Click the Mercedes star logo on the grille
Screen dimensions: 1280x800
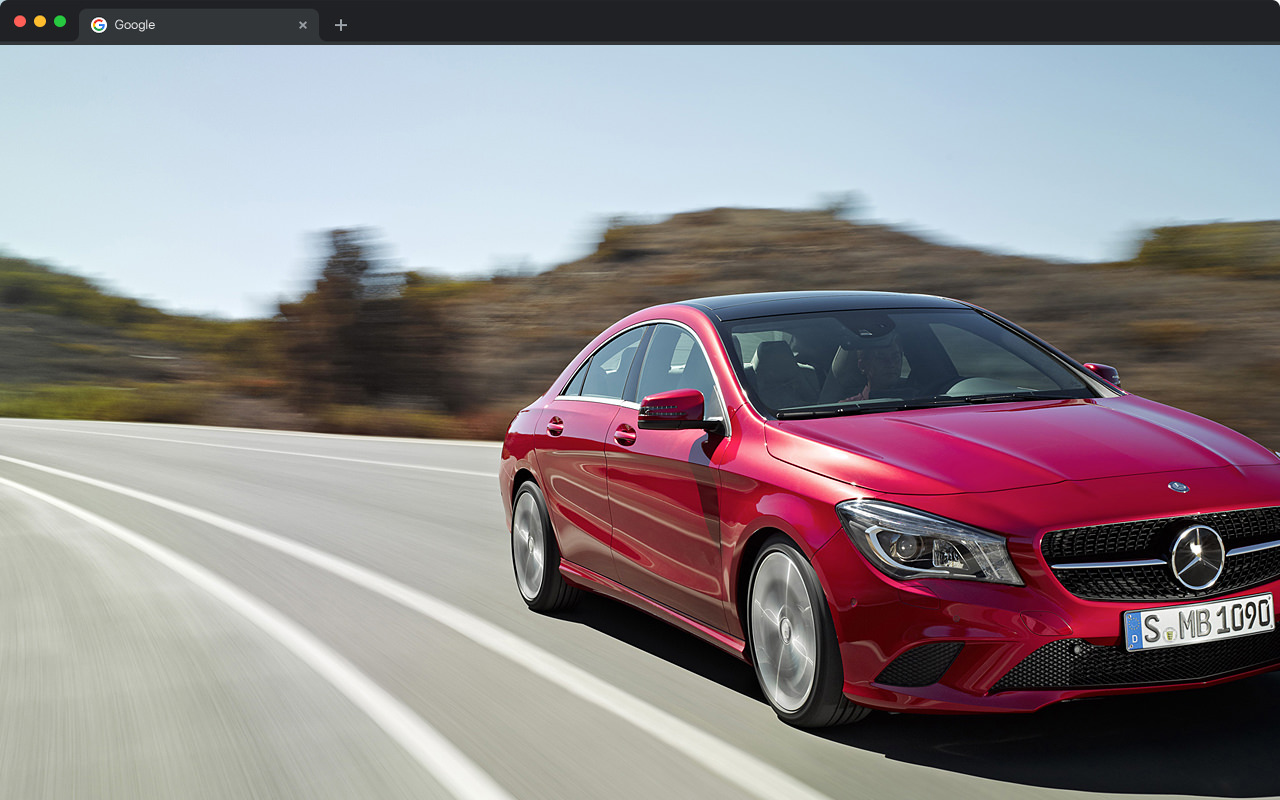(1197, 557)
